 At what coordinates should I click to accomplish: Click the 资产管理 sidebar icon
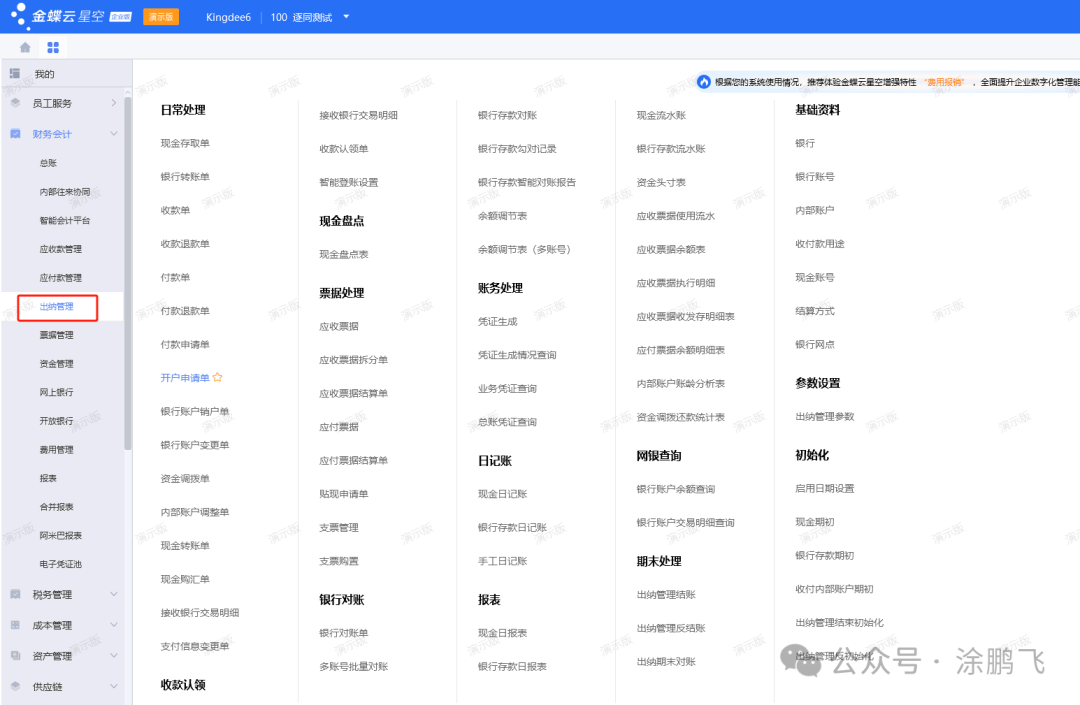point(15,656)
